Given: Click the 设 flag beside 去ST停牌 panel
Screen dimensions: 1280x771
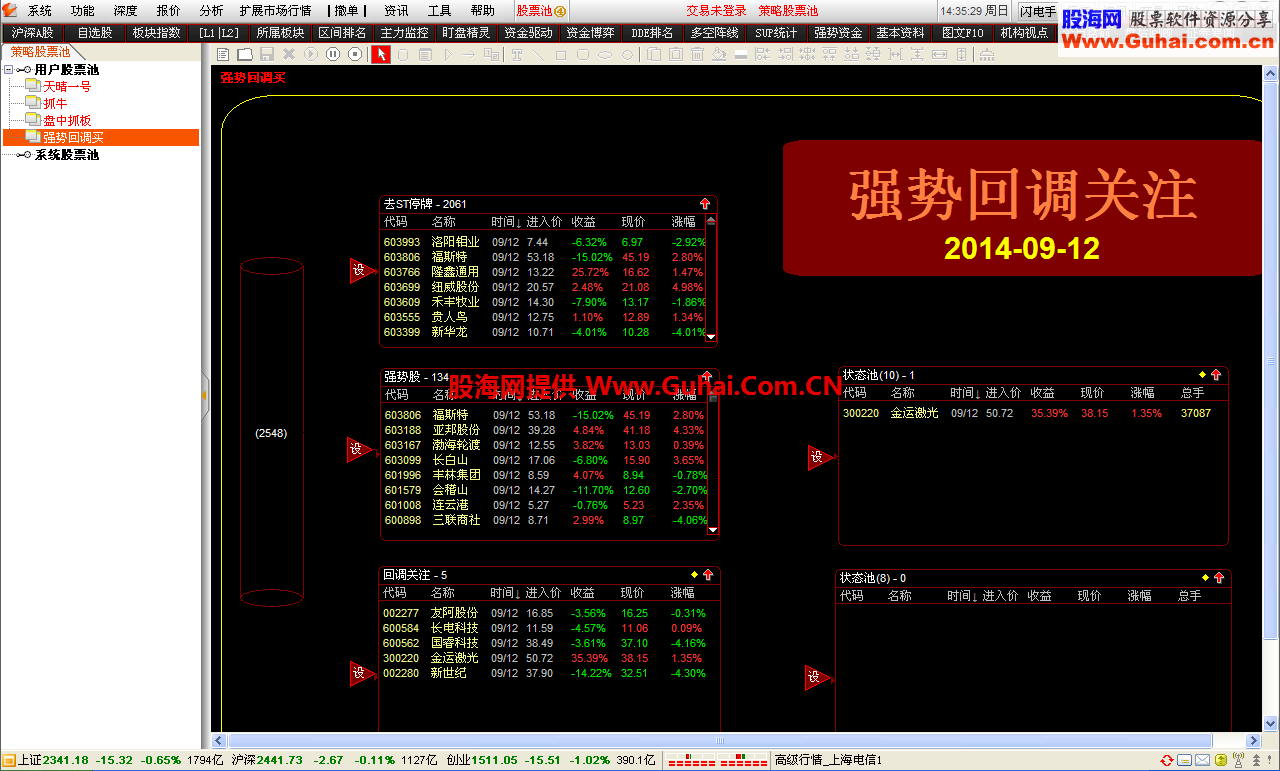Looking at the screenshot, I should pyautogui.click(x=360, y=270).
